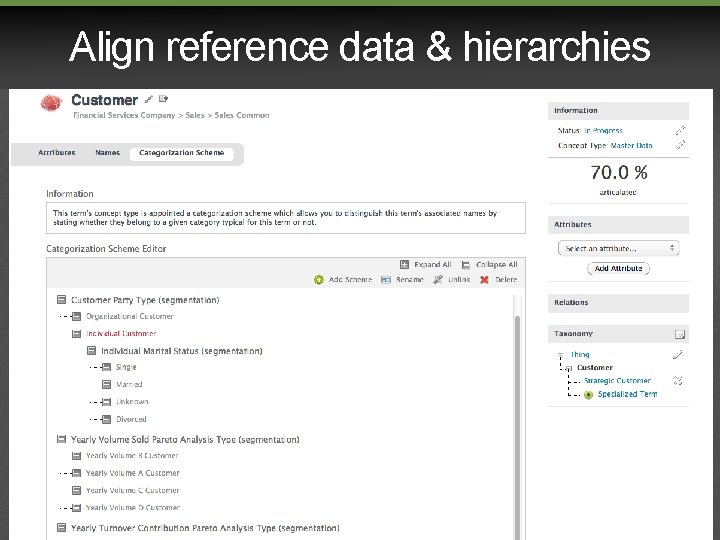Click the red Customer term logo icon
This screenshot has width=720, height=540.
click(51, 103)
